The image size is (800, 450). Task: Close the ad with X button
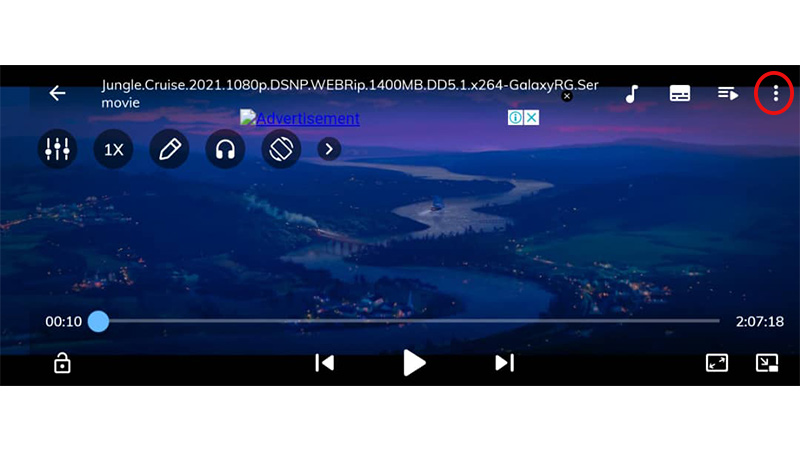532,118
